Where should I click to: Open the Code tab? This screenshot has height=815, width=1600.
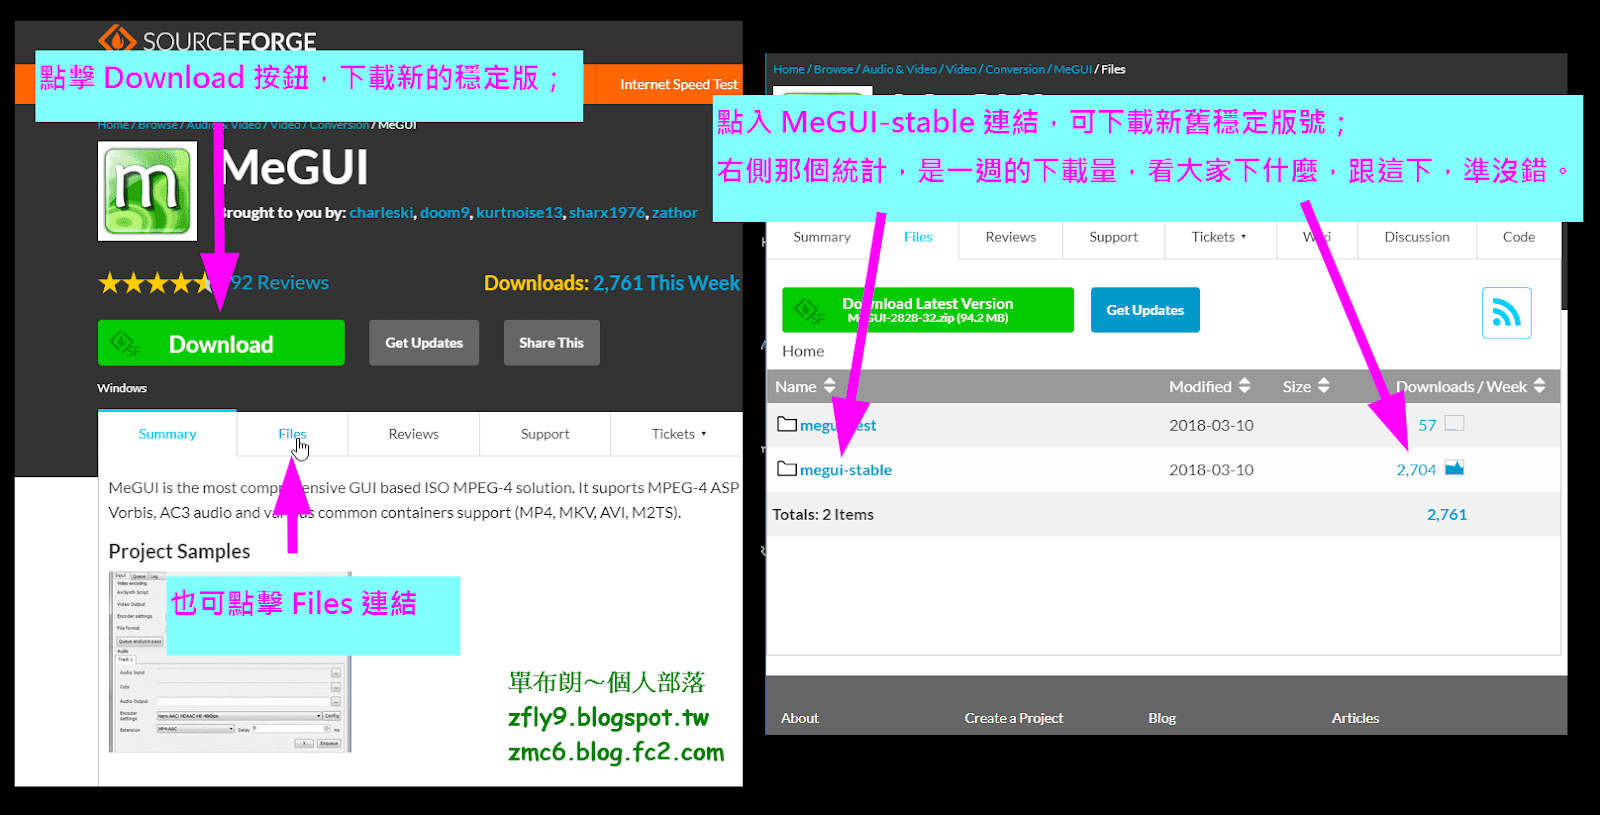(1518, 237)
